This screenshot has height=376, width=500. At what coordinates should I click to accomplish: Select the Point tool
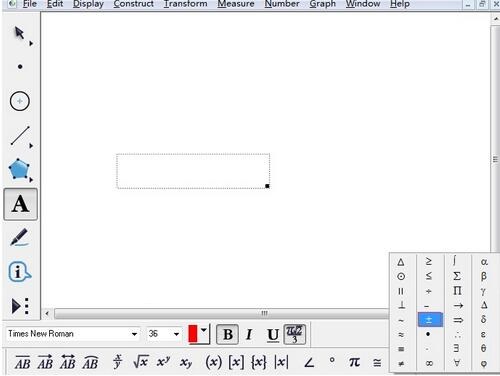(x=20, y=67)
